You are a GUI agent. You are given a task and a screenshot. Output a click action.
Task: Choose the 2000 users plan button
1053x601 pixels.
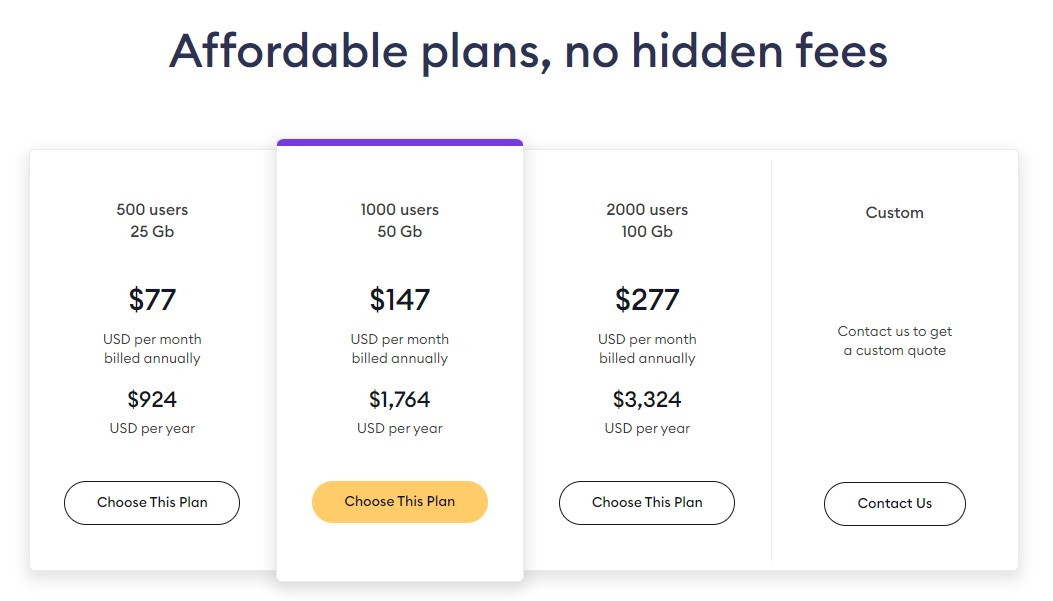pos(647,502)
